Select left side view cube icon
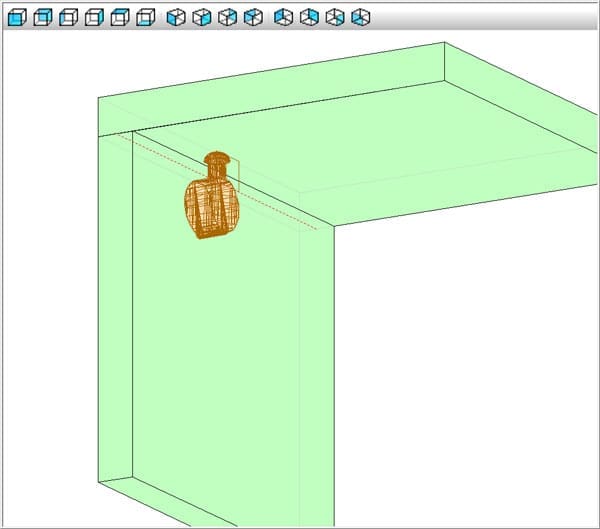The width and height of the screenshot is (600, 529). point(68,17)
